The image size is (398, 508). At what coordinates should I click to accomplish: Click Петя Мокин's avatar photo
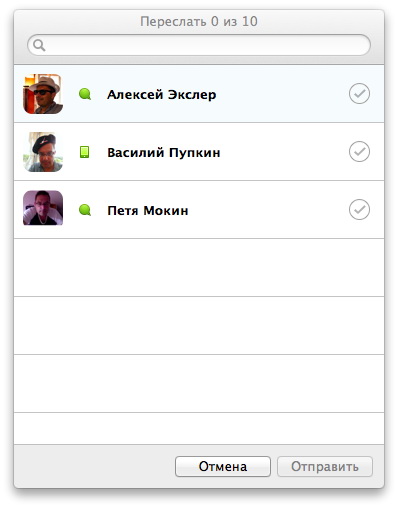point(43,208)
